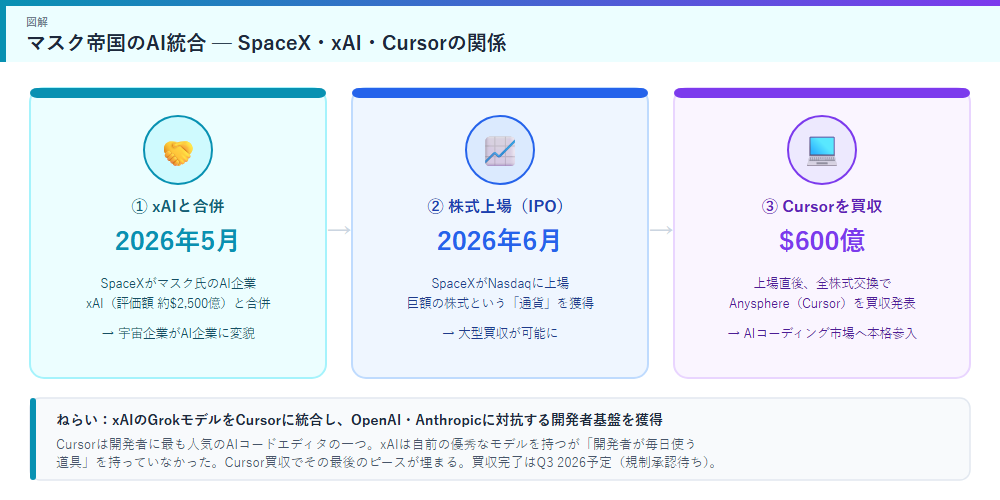Click the line 'Anysphere（Cursor）を買収発表'
Screen dimensions: 1000x500
point(822,303)
